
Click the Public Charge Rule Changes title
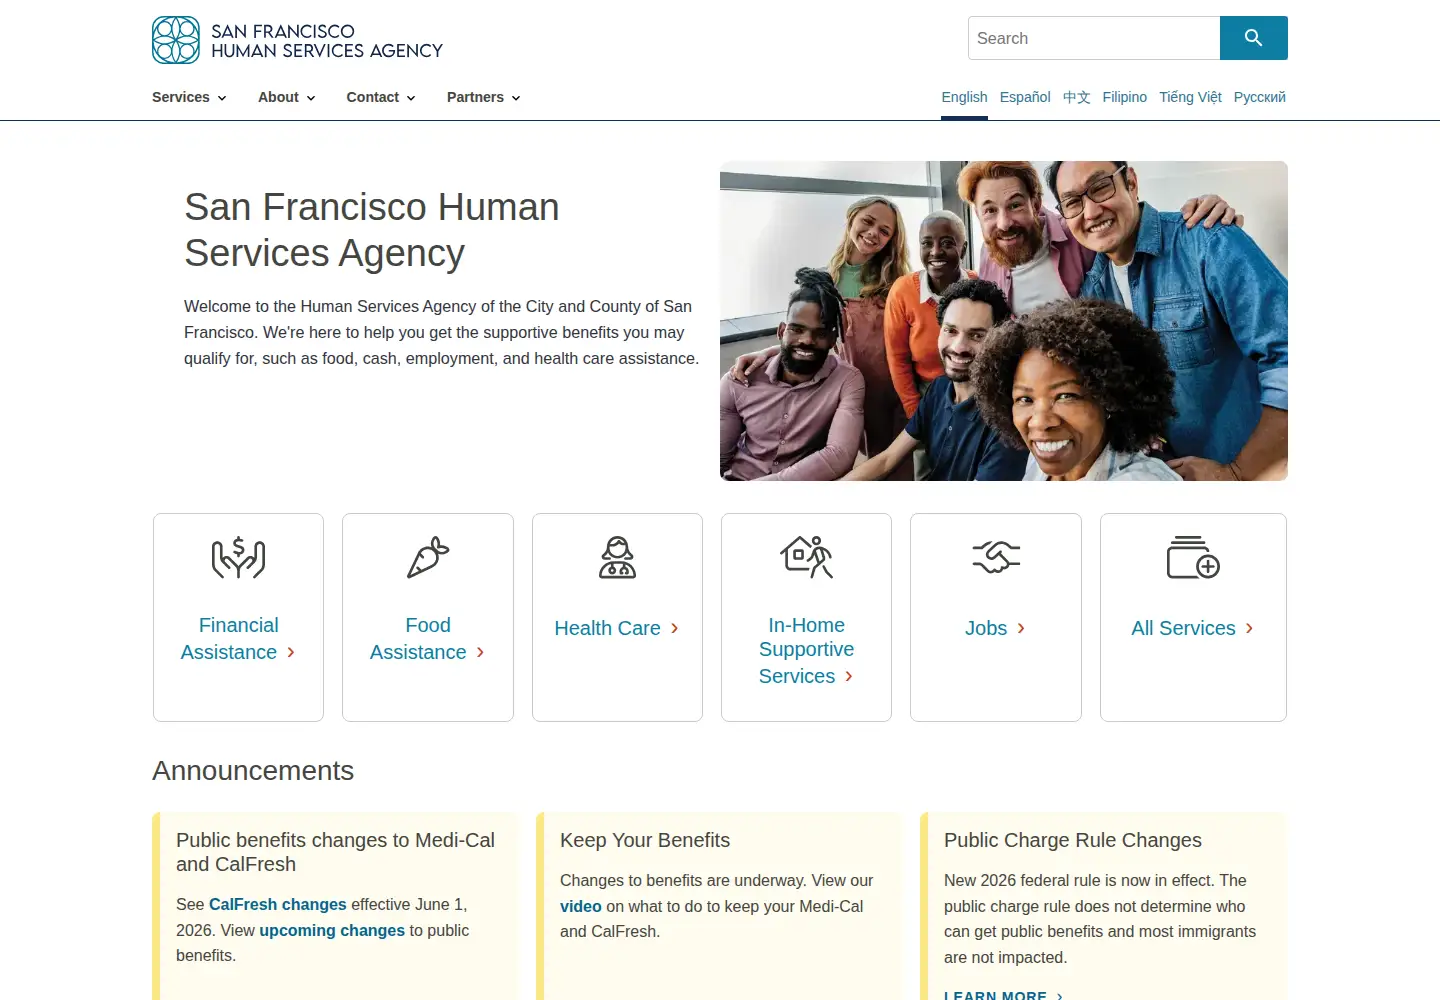pos(1073,840)
